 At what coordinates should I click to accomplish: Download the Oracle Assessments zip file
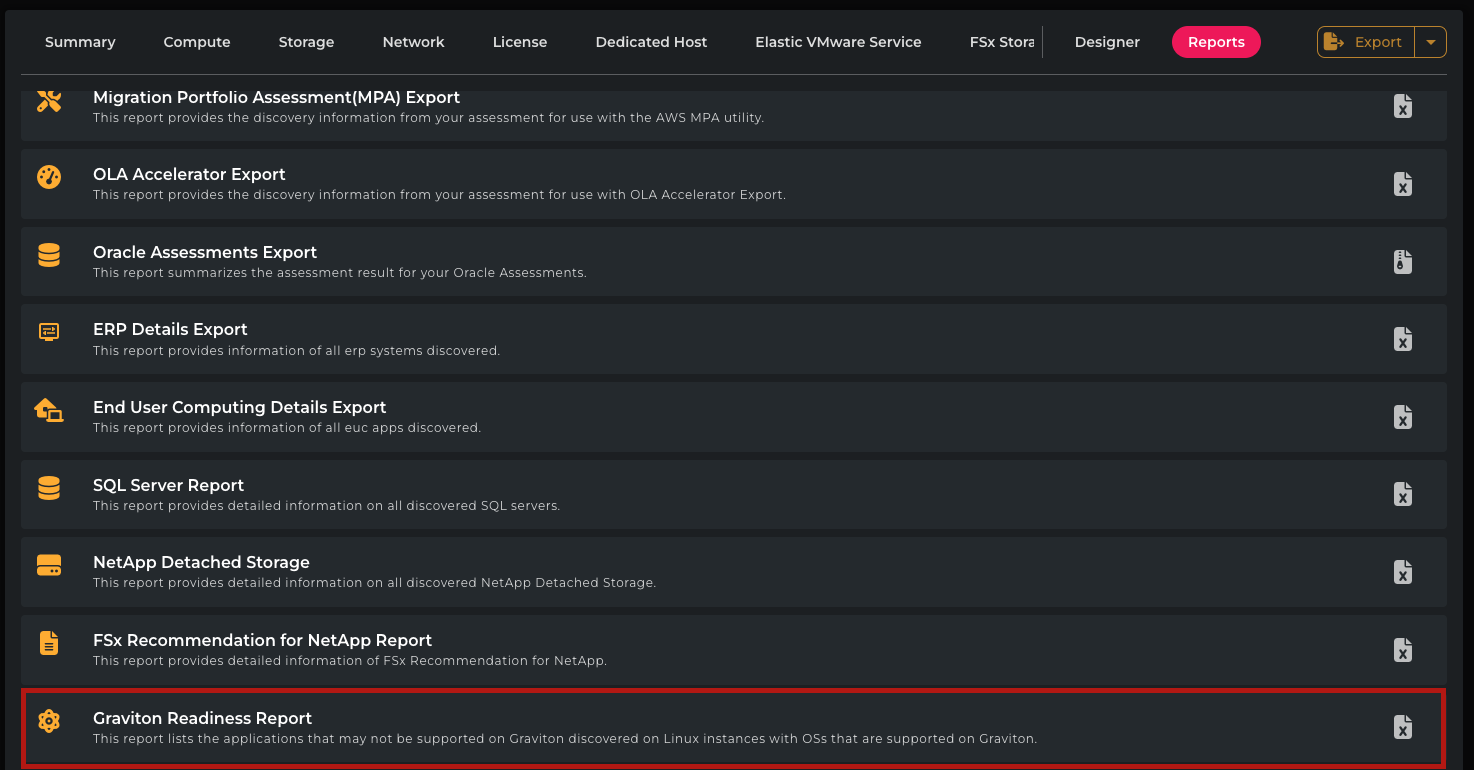[x=1403, y=261]
